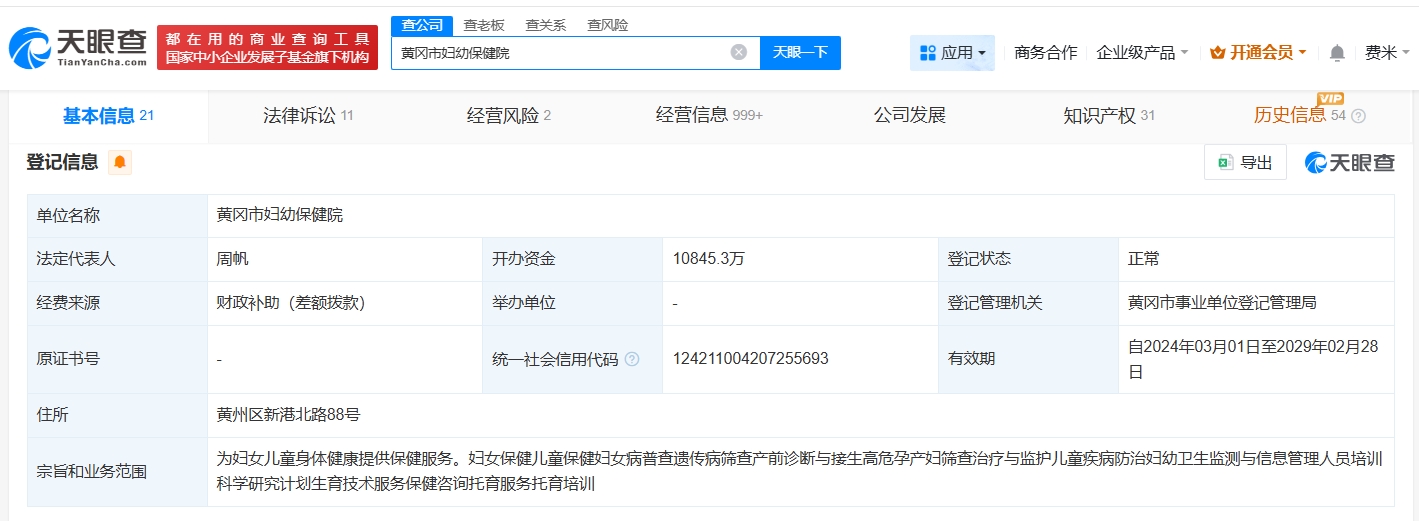1419x521 pixels.
Task: Click the apps grid icon in 应用 button
Action: tap(927, 53)
